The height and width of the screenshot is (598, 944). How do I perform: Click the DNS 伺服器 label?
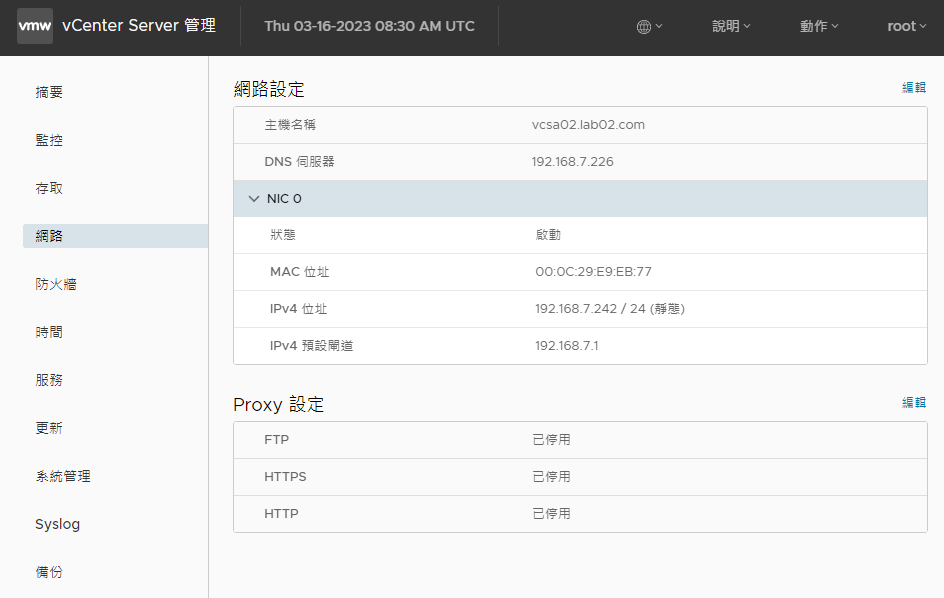(x=300, y=161)
